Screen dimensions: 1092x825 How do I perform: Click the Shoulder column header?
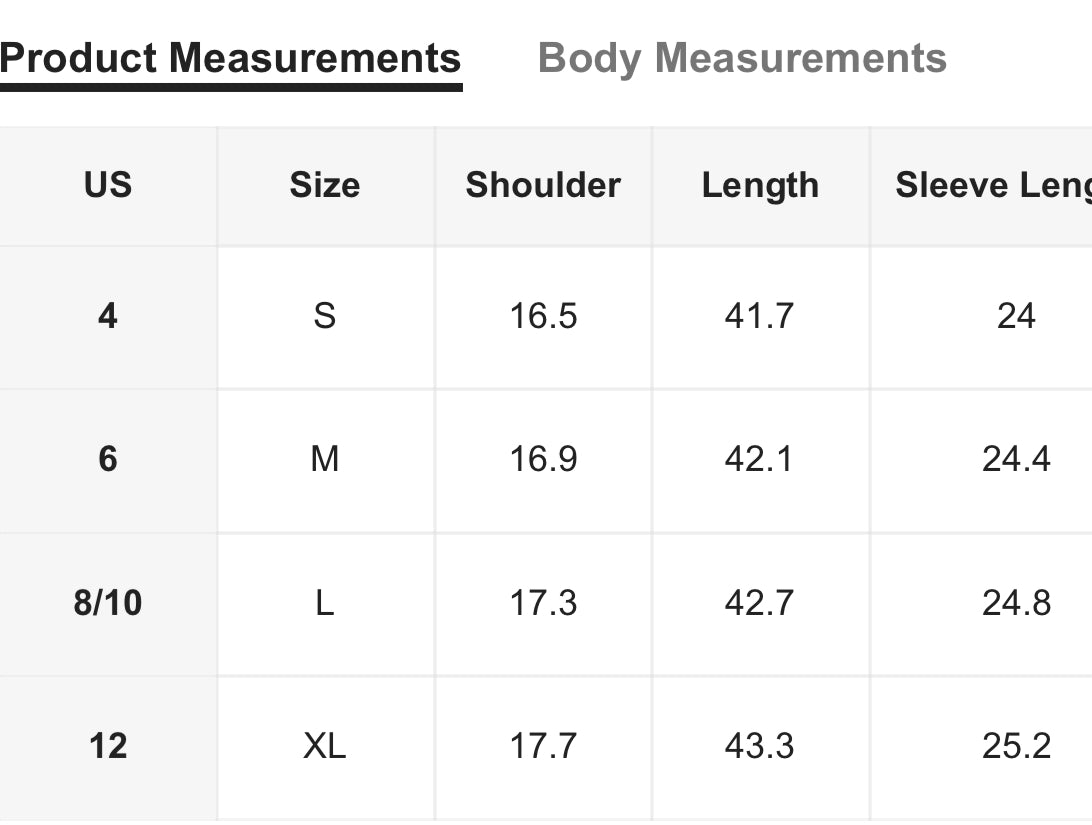[543, 185]
